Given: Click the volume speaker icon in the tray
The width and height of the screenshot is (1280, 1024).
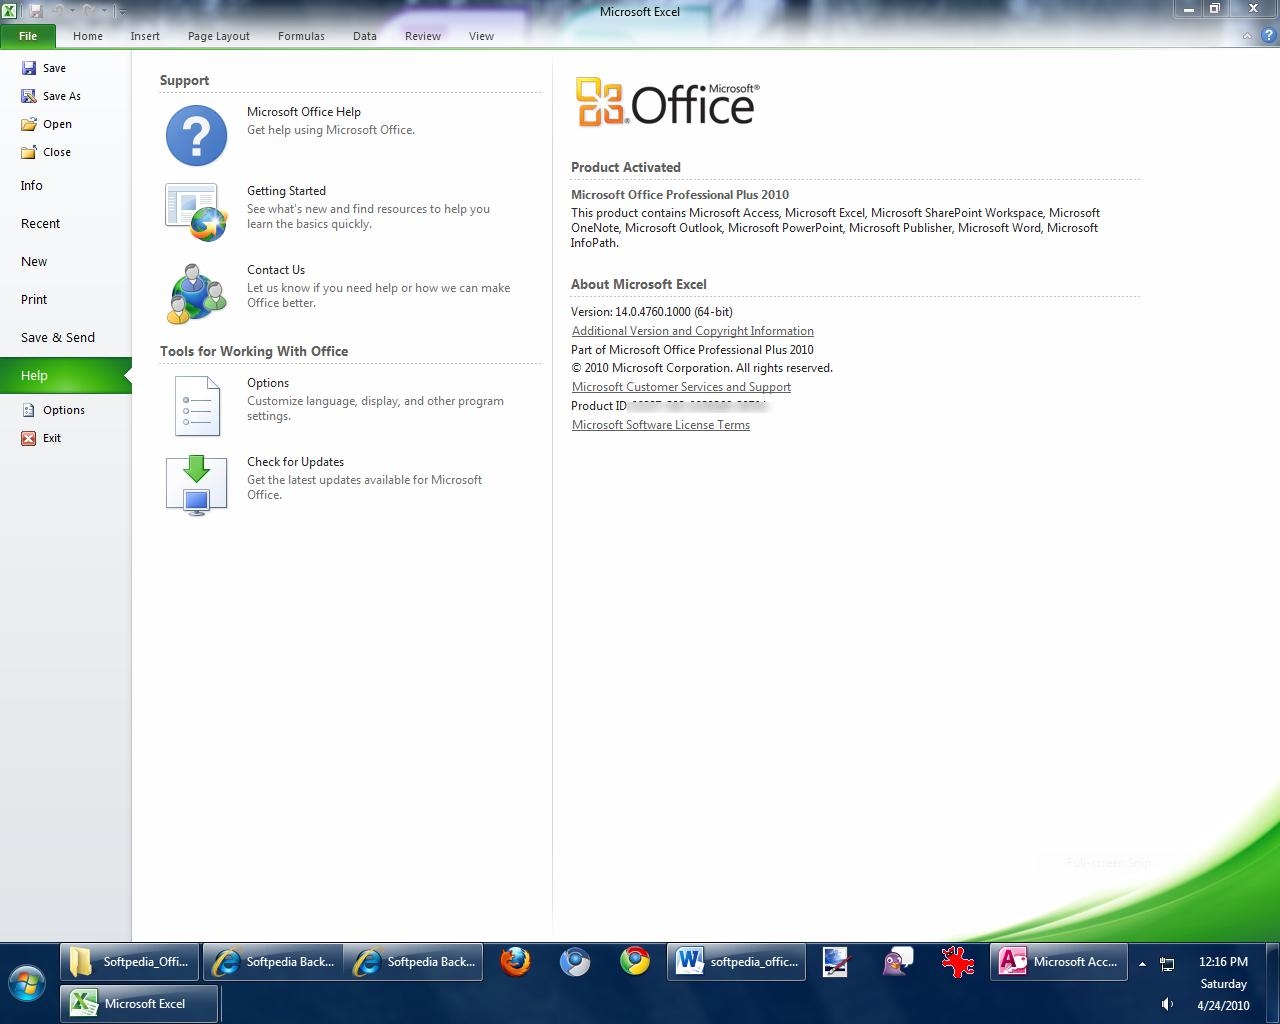Looking at the screenshot, I should click(x=1167, y=1004).
